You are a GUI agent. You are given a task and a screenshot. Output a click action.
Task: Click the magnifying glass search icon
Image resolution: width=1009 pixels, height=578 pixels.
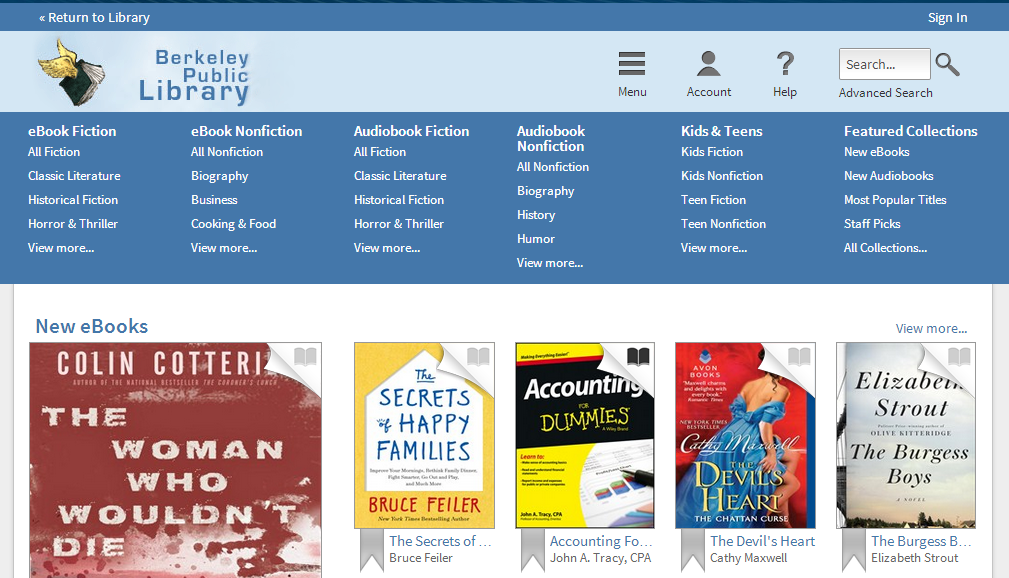pos(948,64)
